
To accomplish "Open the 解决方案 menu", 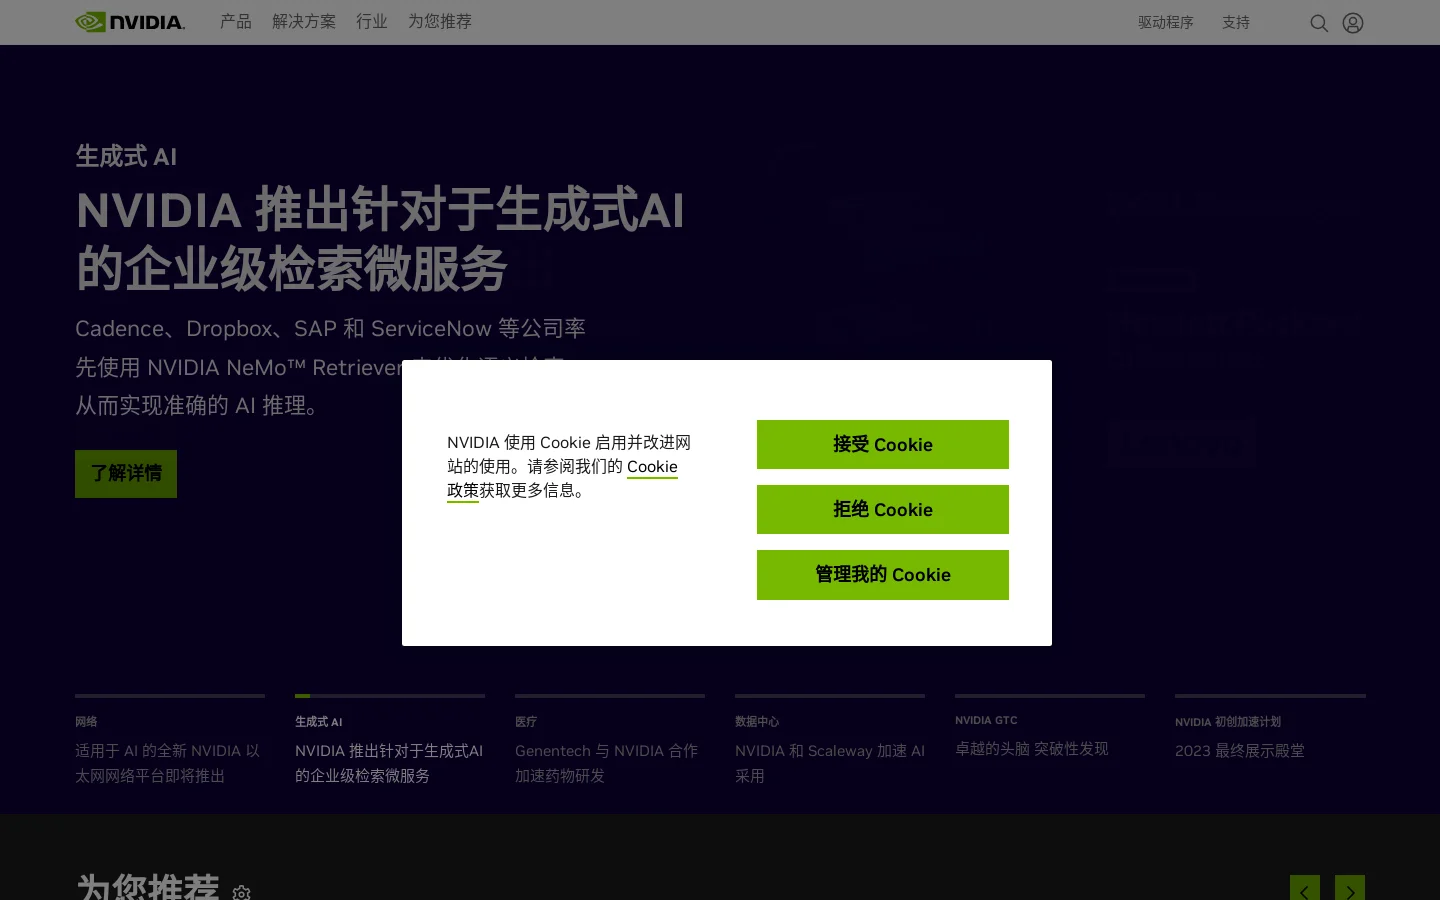I will pyautogui.click(x=304, y=21).
